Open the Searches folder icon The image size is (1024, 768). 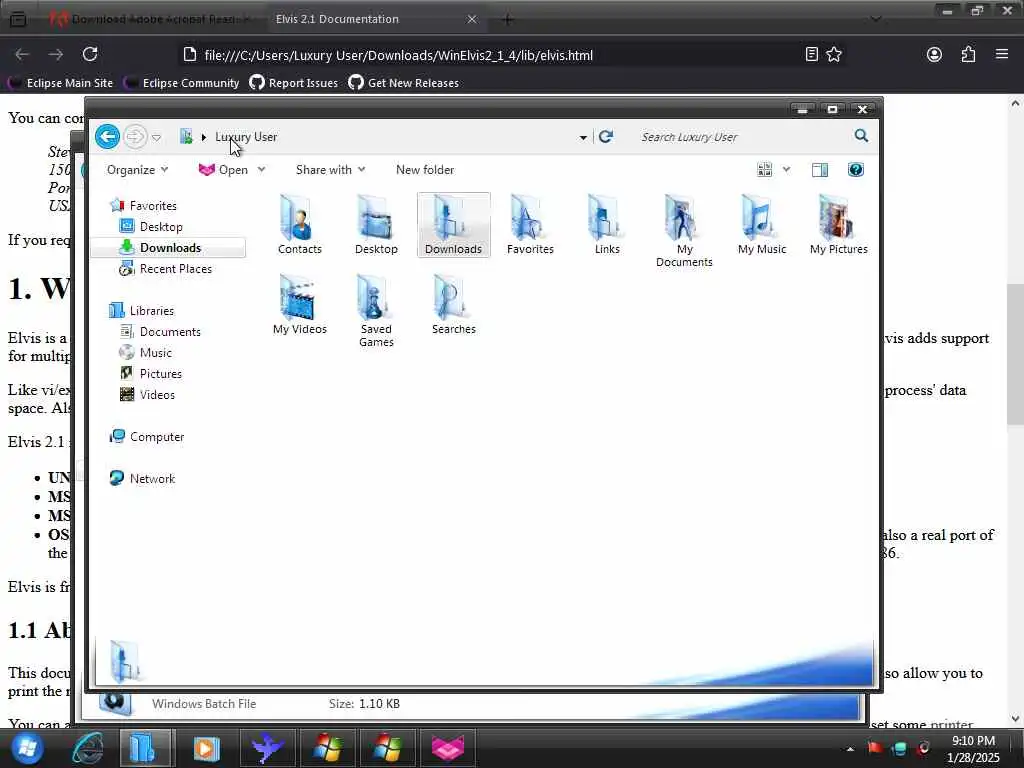click(453, 305)
